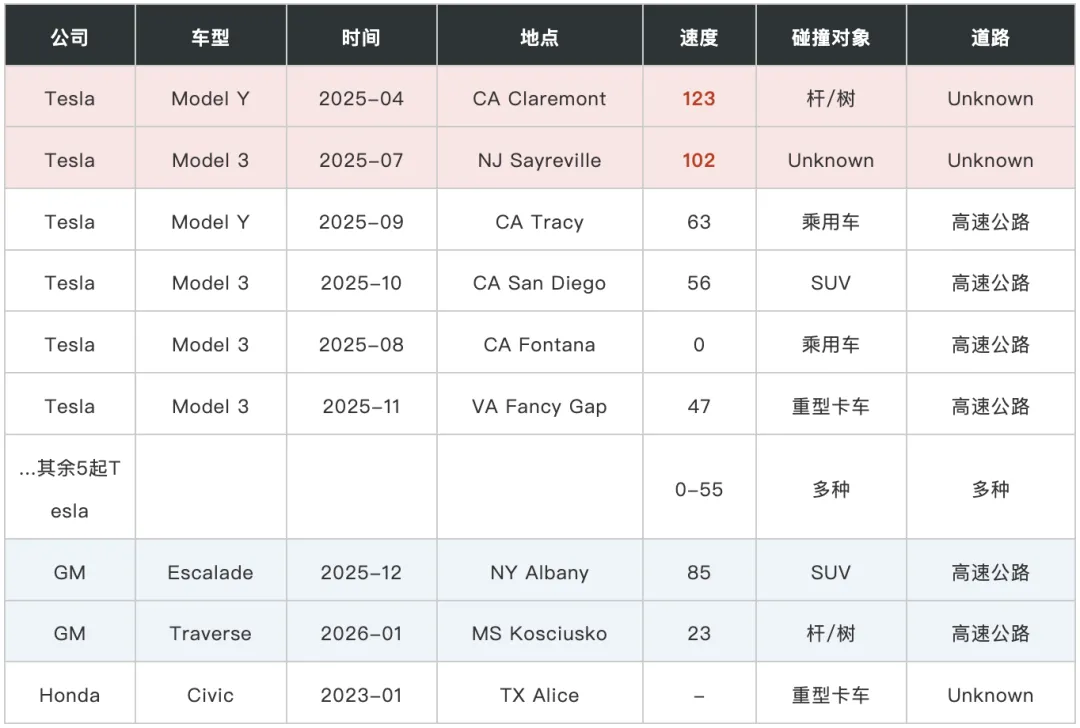This screenshot has width=1080, height=728.
Task: Select the 速度 column header
Action: pos(699,36)
